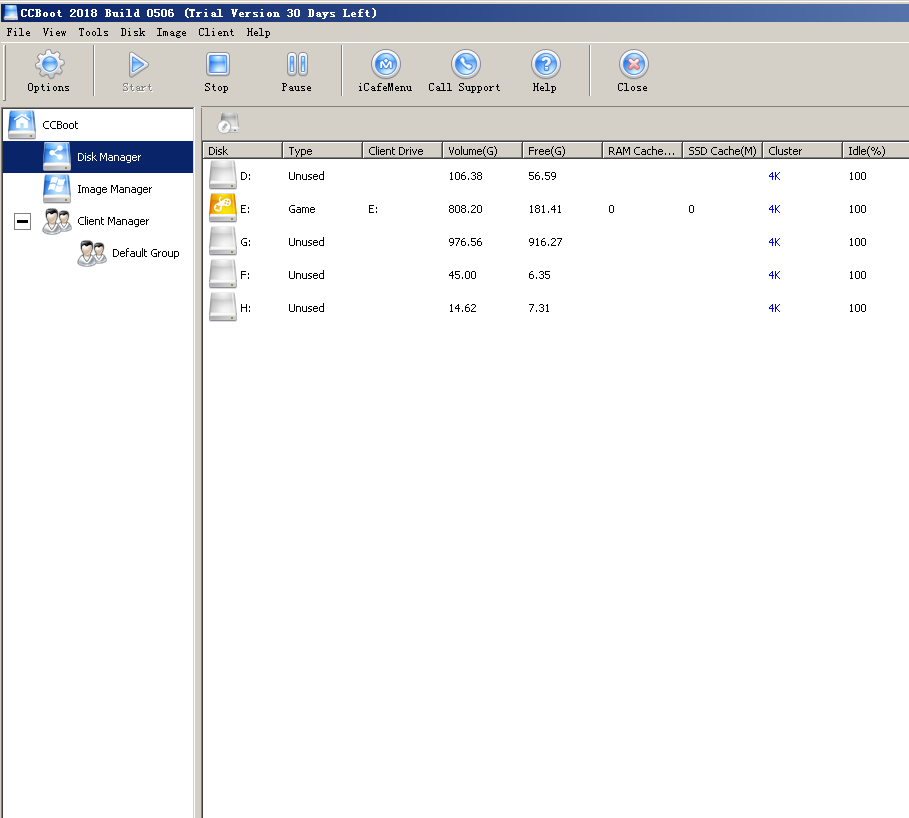Open the Client menu
The height and width of the screenshot is (818, 909).
216,32
